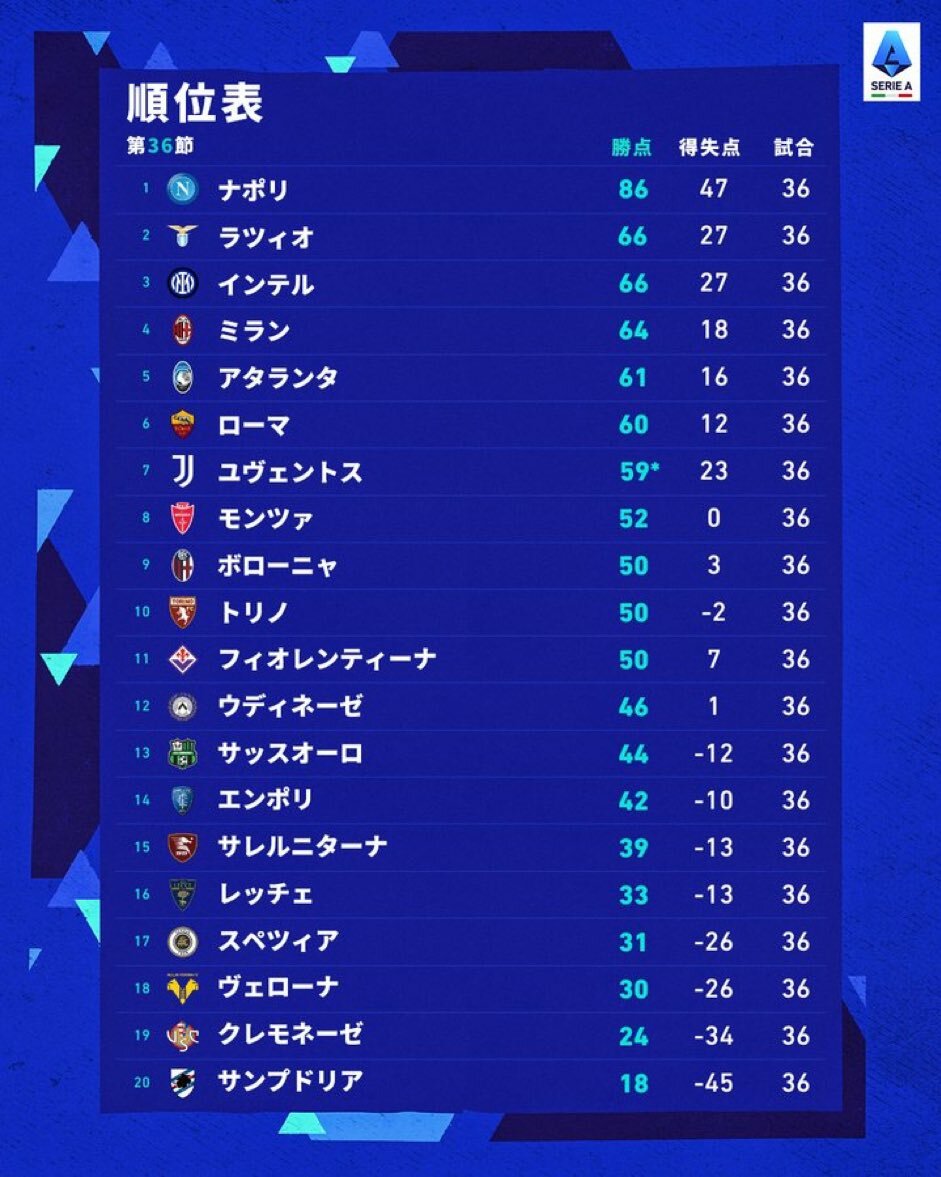Click the 試合 column header
Viewport: 941px width, 1177px height.
point(794,147)
